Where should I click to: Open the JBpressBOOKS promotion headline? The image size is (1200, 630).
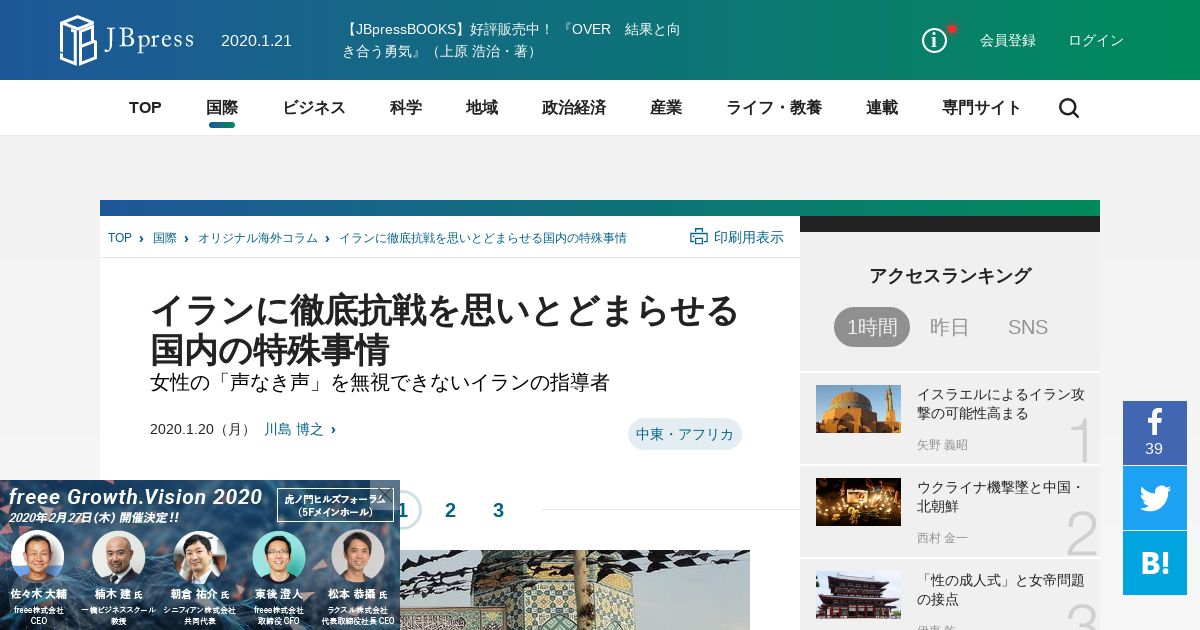pyautogui.click(x=512, y=40)
